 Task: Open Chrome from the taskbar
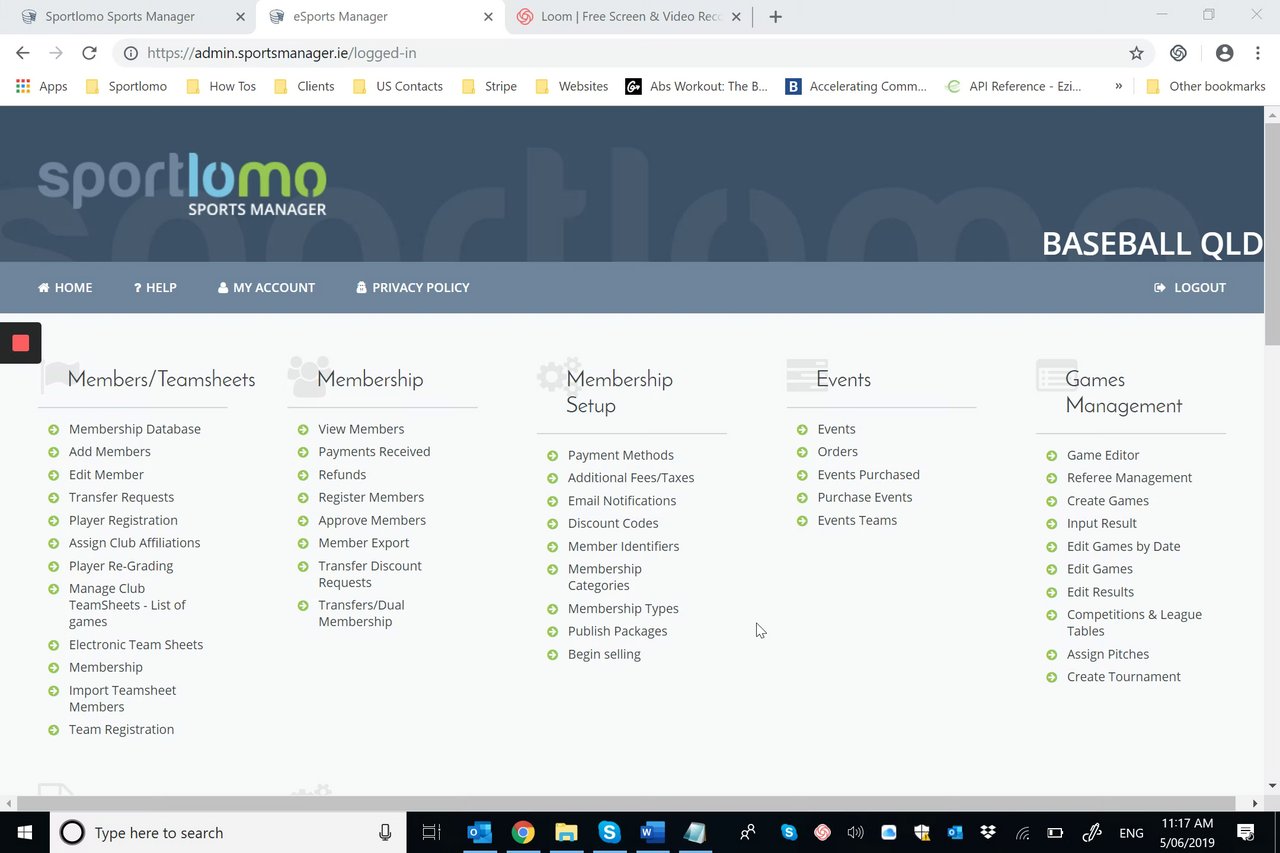[x=522, y=832]
